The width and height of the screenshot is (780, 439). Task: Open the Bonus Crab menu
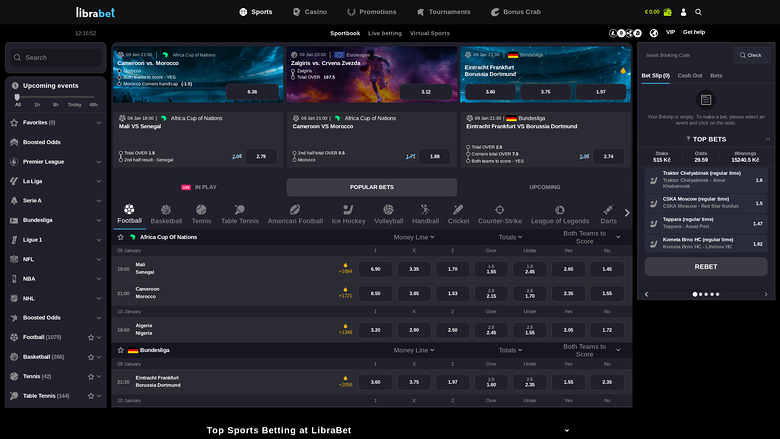[516, 12]
